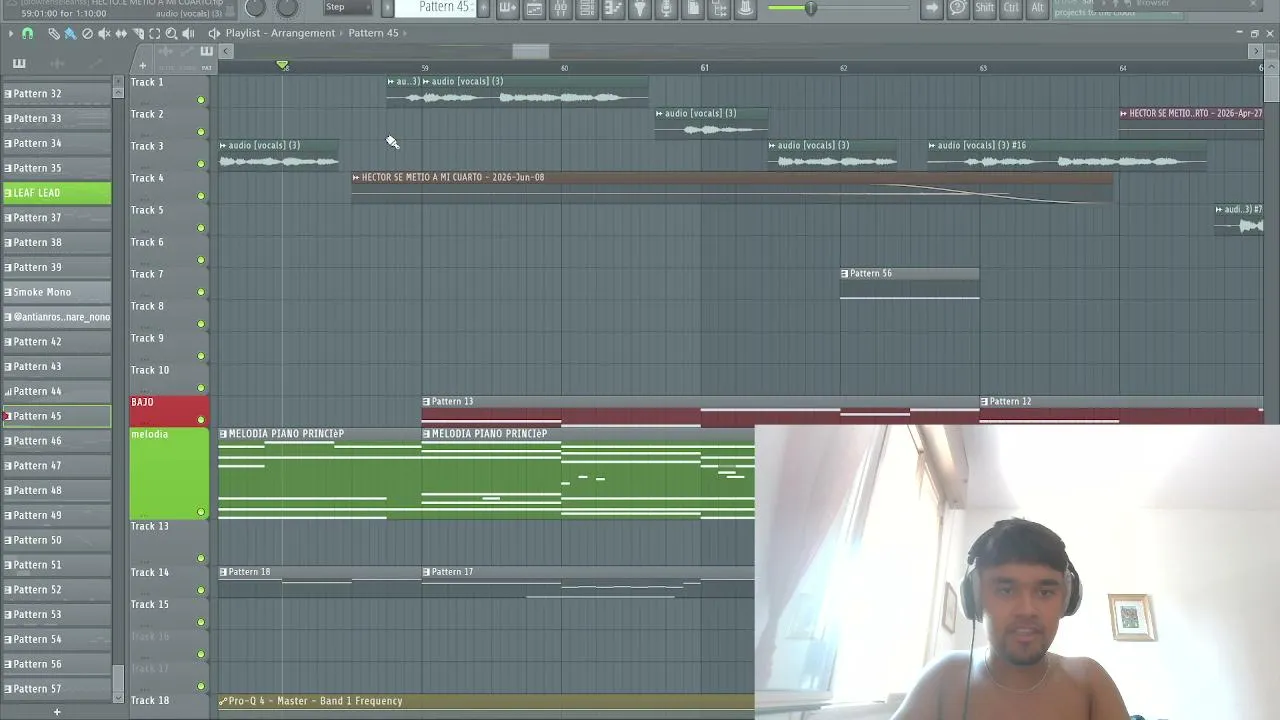Open the Pattern 12 clip menu
The height and width of the screenshot is (720, 1280).
click(985, 402)
